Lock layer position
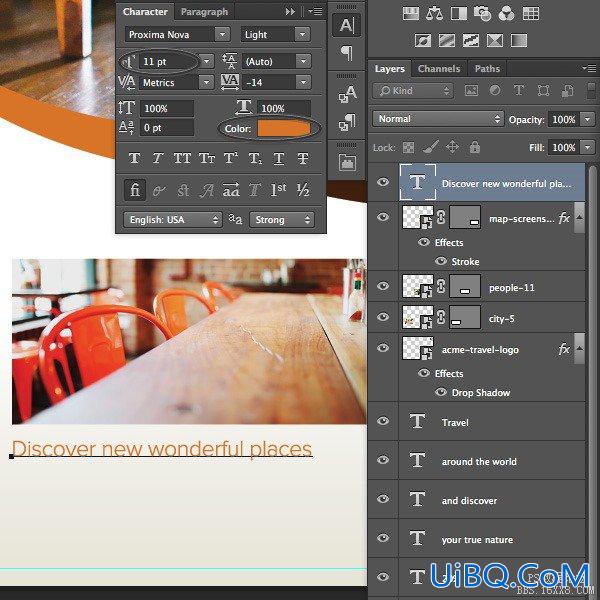Image resolution: width=600 pixels, height=600 pixels. tap(452, 147)
